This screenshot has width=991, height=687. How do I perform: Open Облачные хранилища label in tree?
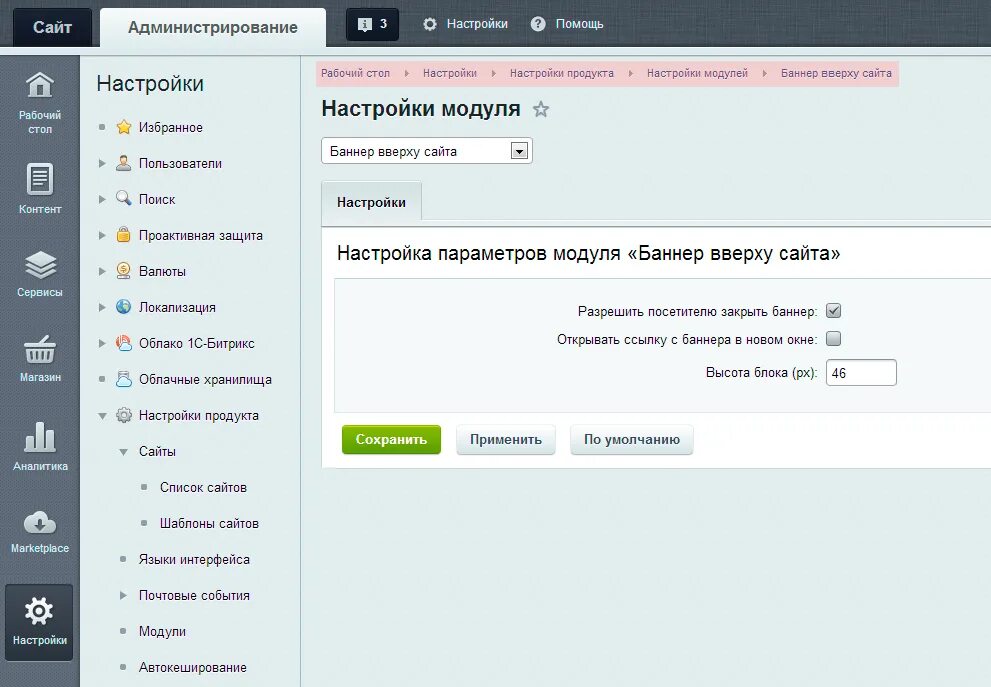pos(205,379)
